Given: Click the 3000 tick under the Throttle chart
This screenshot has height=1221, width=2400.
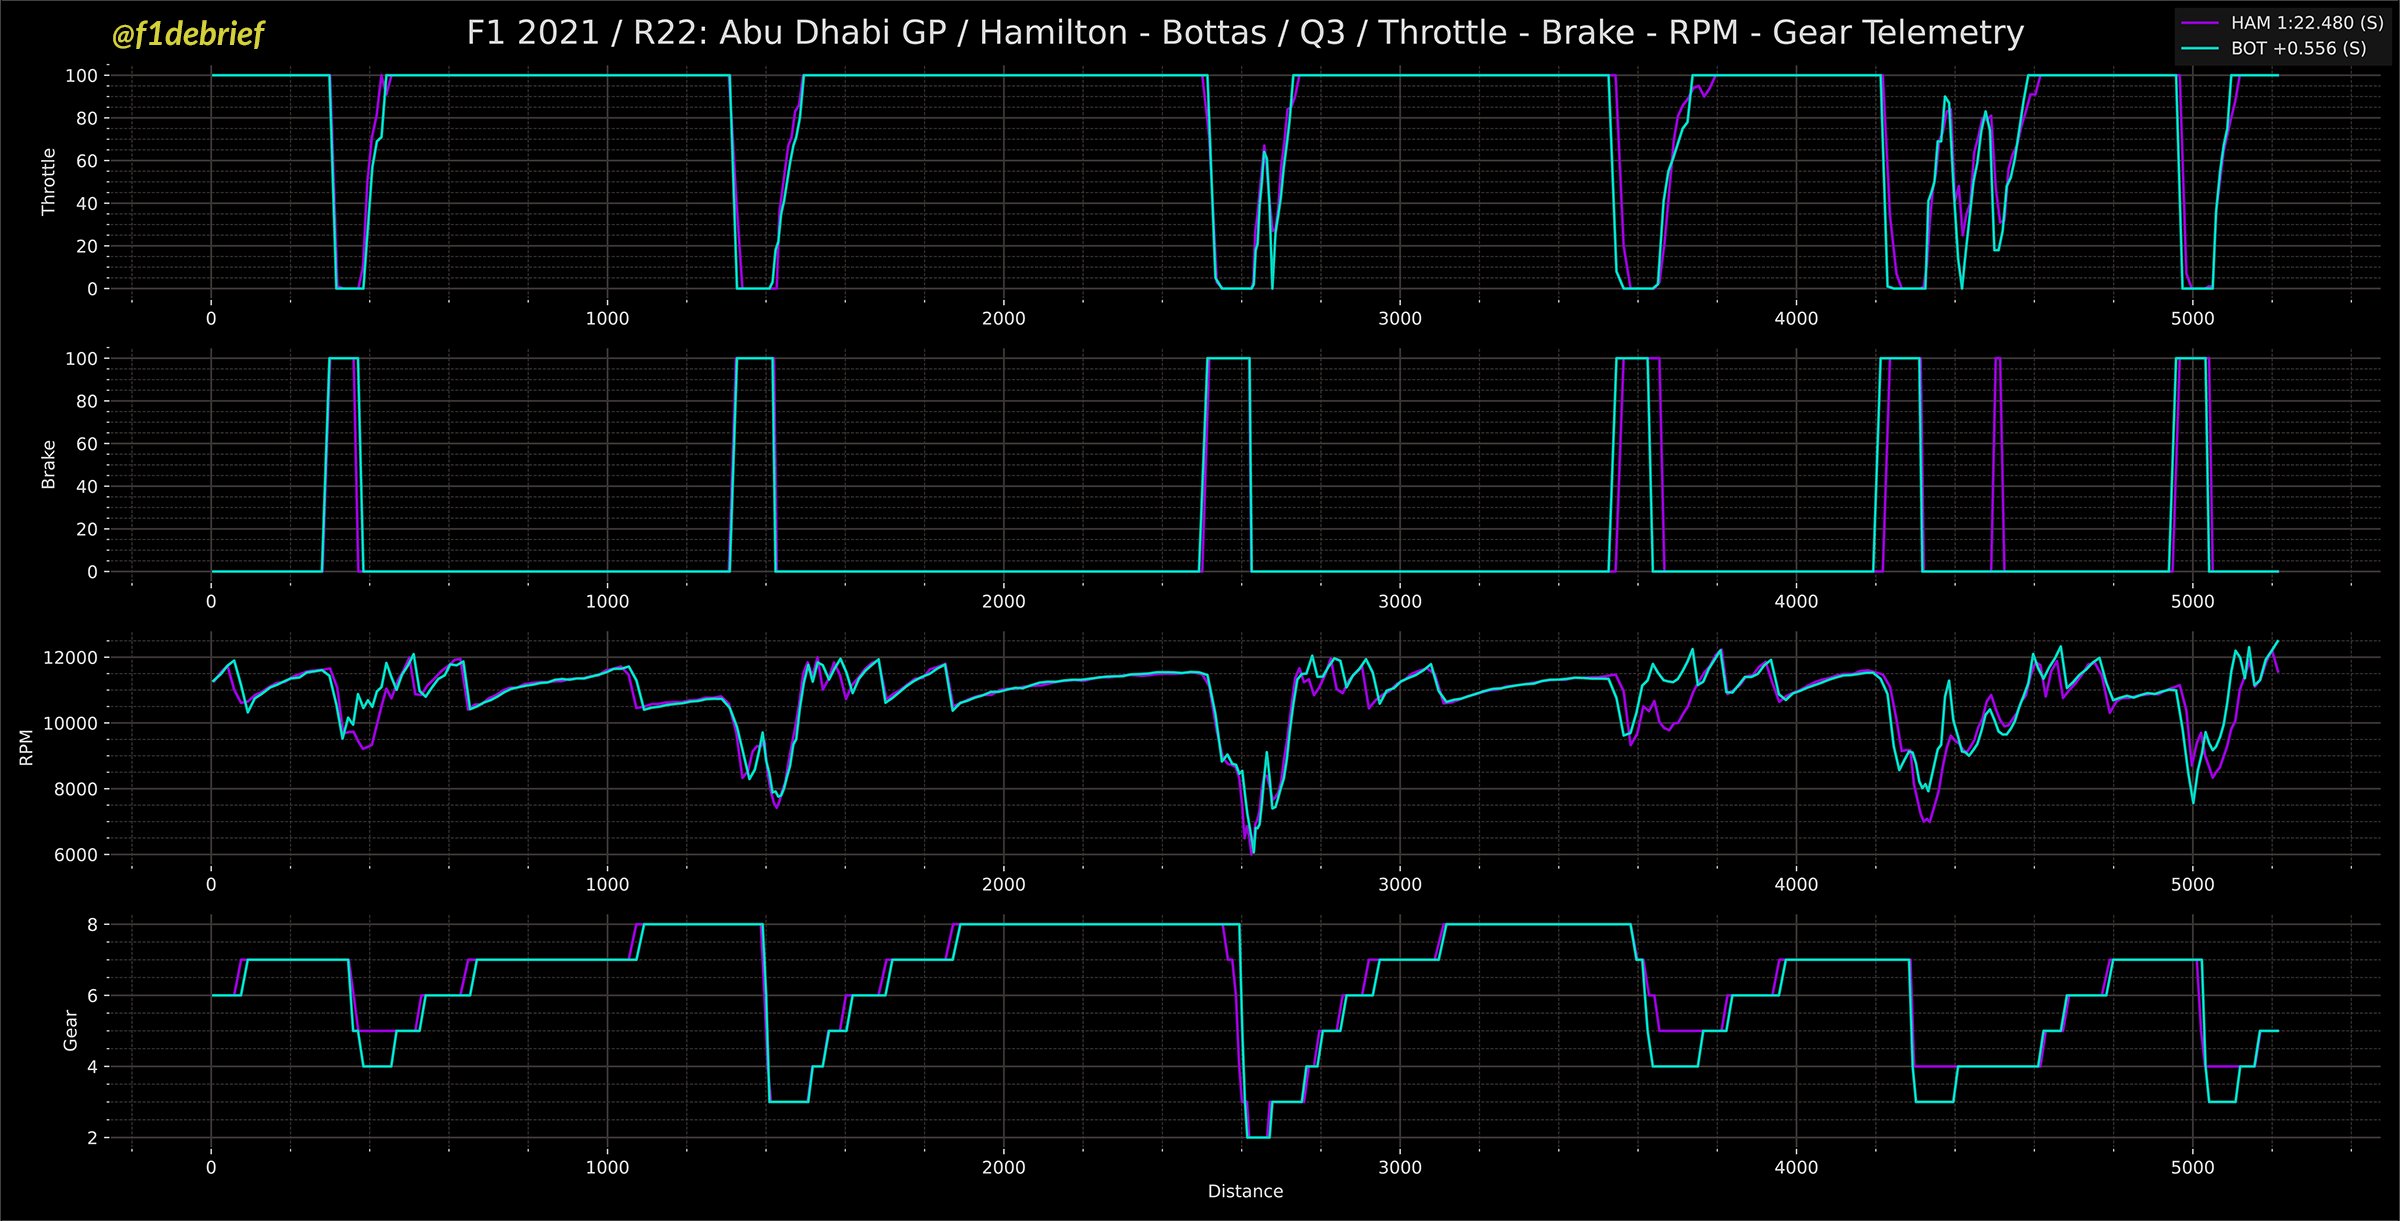Looking at the screenshot, I should click(1399, 318).
